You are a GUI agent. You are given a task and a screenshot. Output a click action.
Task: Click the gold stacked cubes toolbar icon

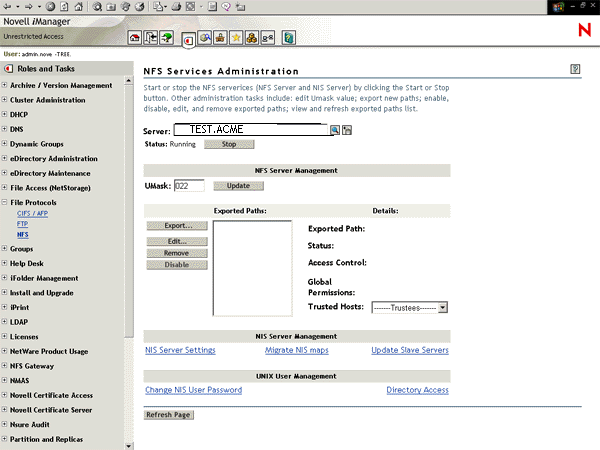(x=252, y=38)
